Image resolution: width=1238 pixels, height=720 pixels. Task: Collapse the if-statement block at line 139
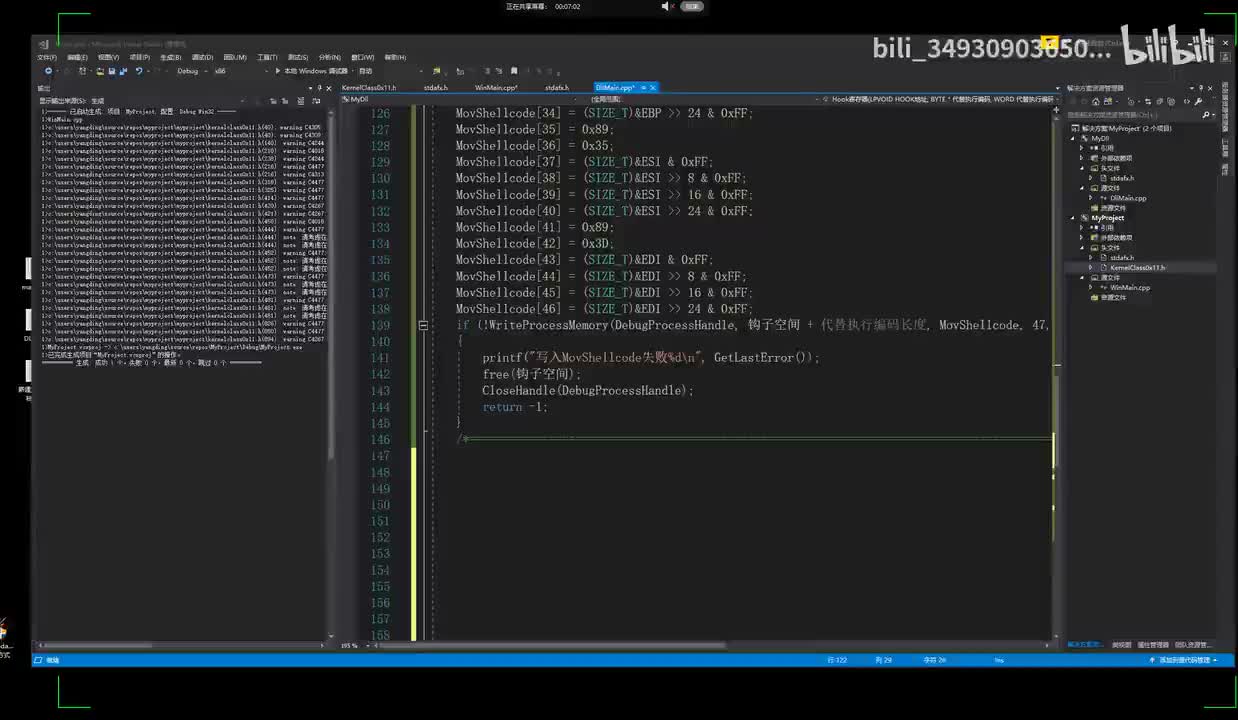[423, 326]
